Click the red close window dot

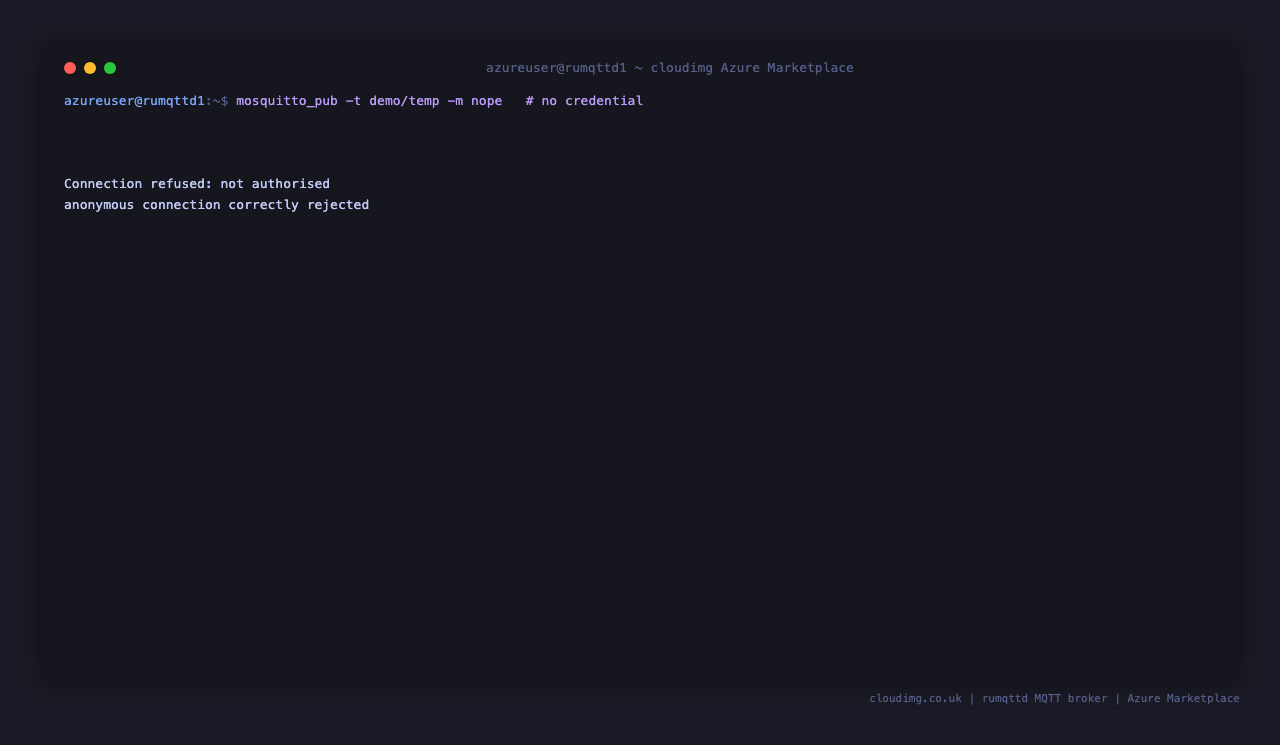pos(70,68)
